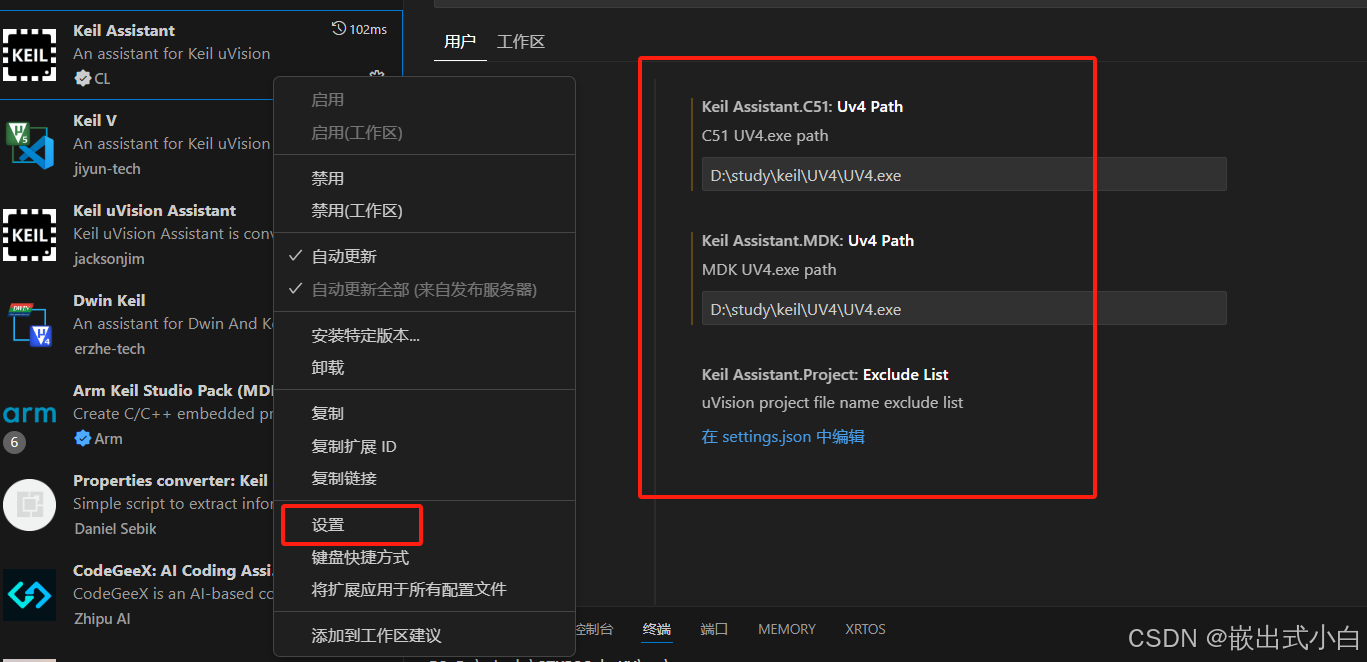Click the CodeGeeX: AI Coding Assistant title
The width and height of the screenshot is (1367, 662).
tap(173, 571)
